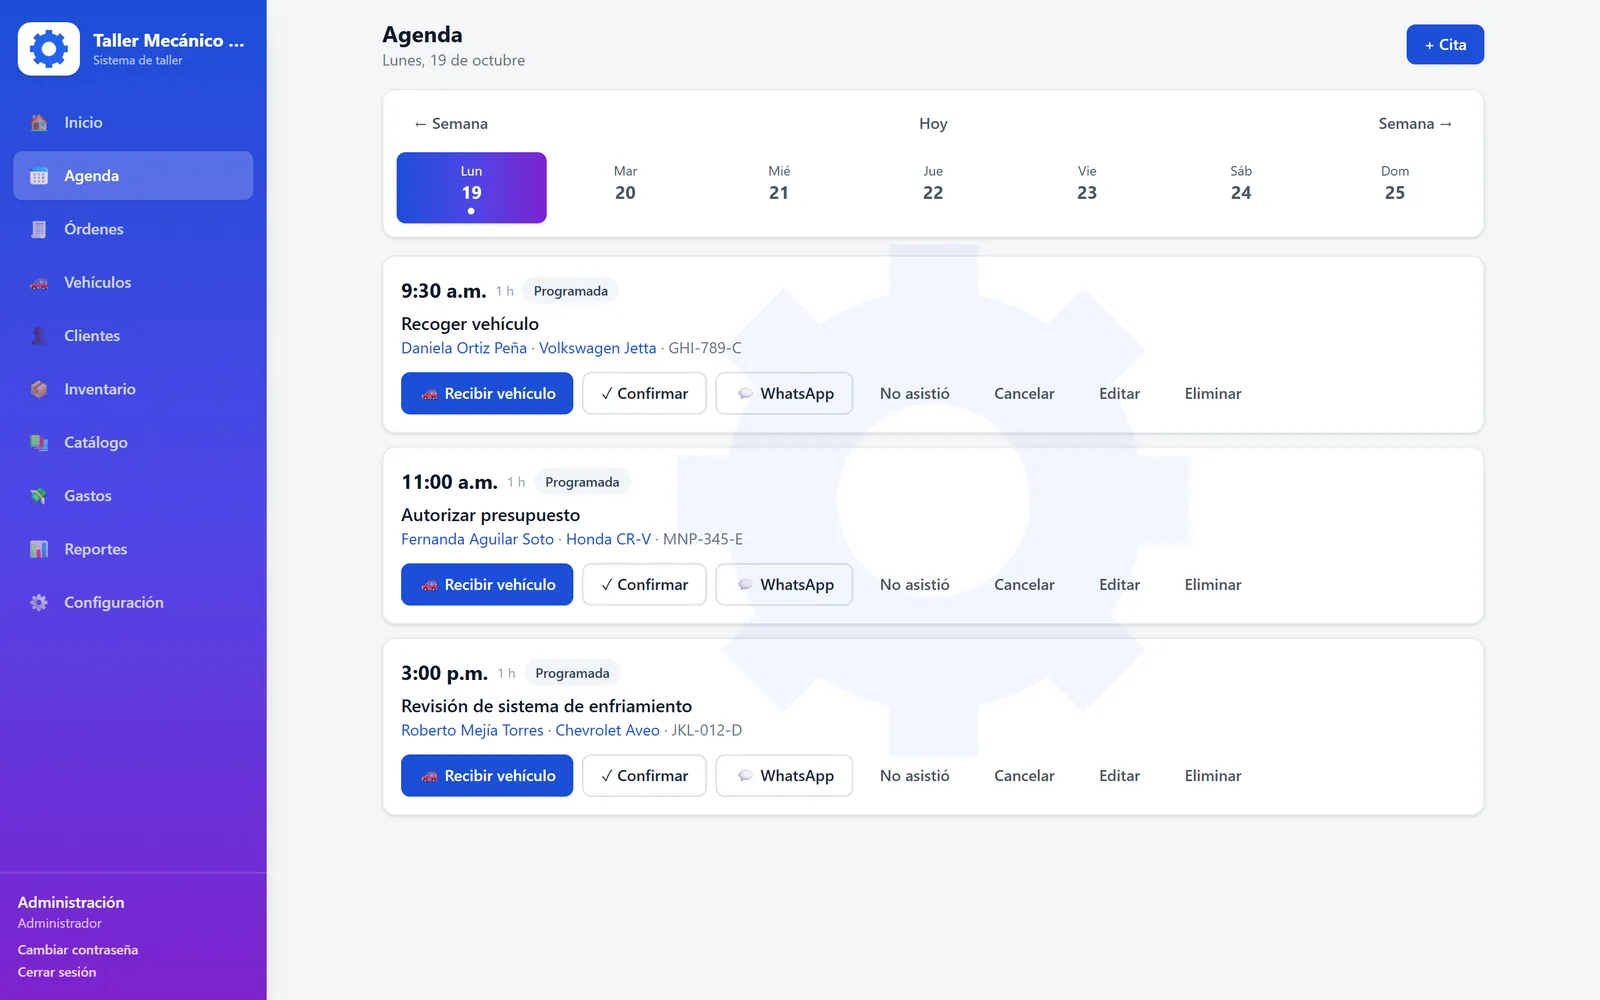
Task: Log out with Cerrar sesión
Action: click(x=57, y=972)
